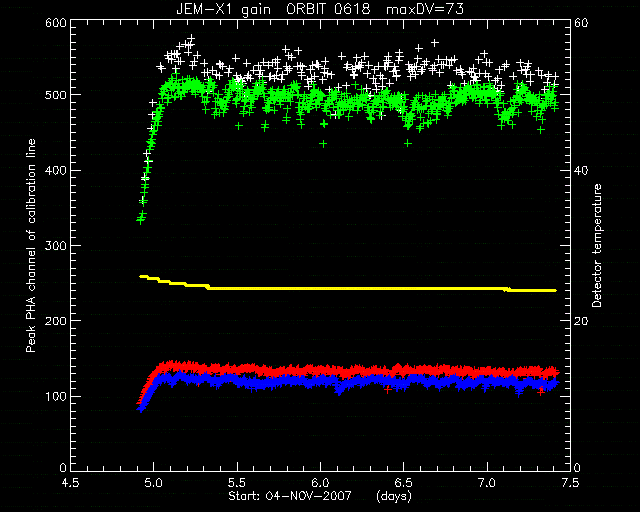
Task: Click the maxDV=73 label
Action: click(425, 9)
